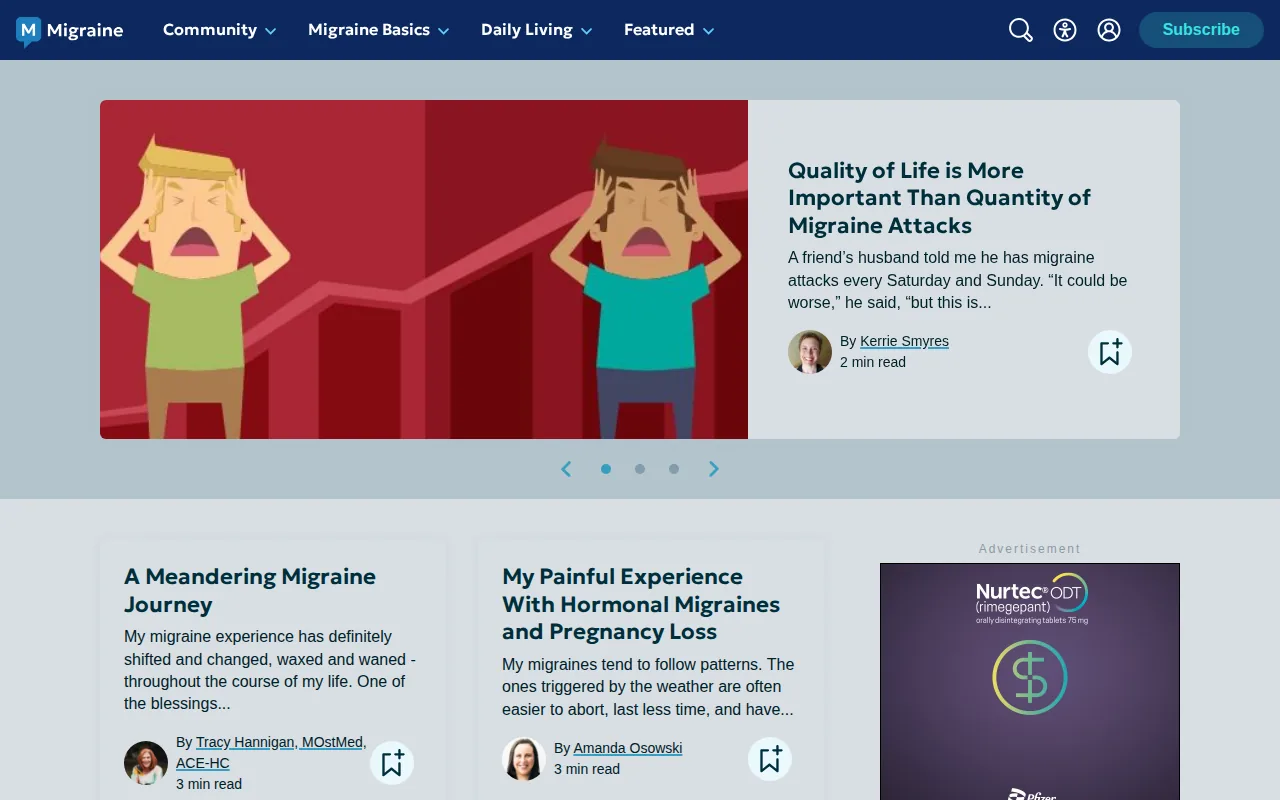
Task: Expand the Daily Living menu
Action: pyautogui.click(x=537, y=30)
